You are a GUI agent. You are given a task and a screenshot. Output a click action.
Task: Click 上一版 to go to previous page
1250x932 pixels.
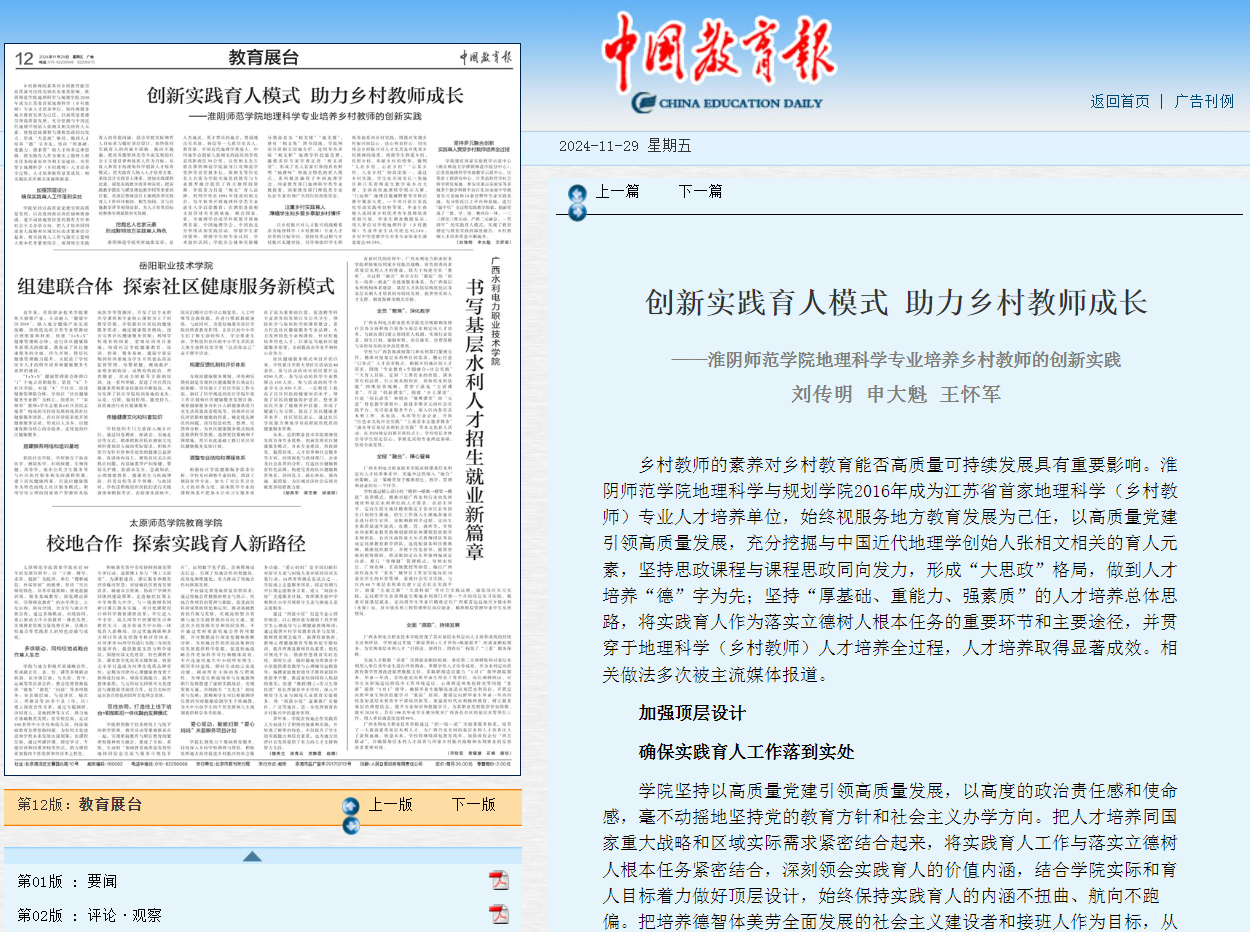(x=390, y=804)
